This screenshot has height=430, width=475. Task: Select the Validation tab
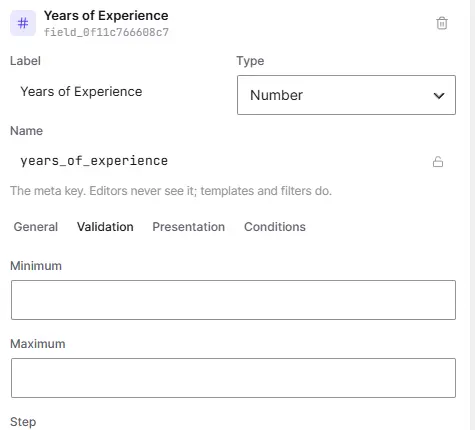(105, 227)
